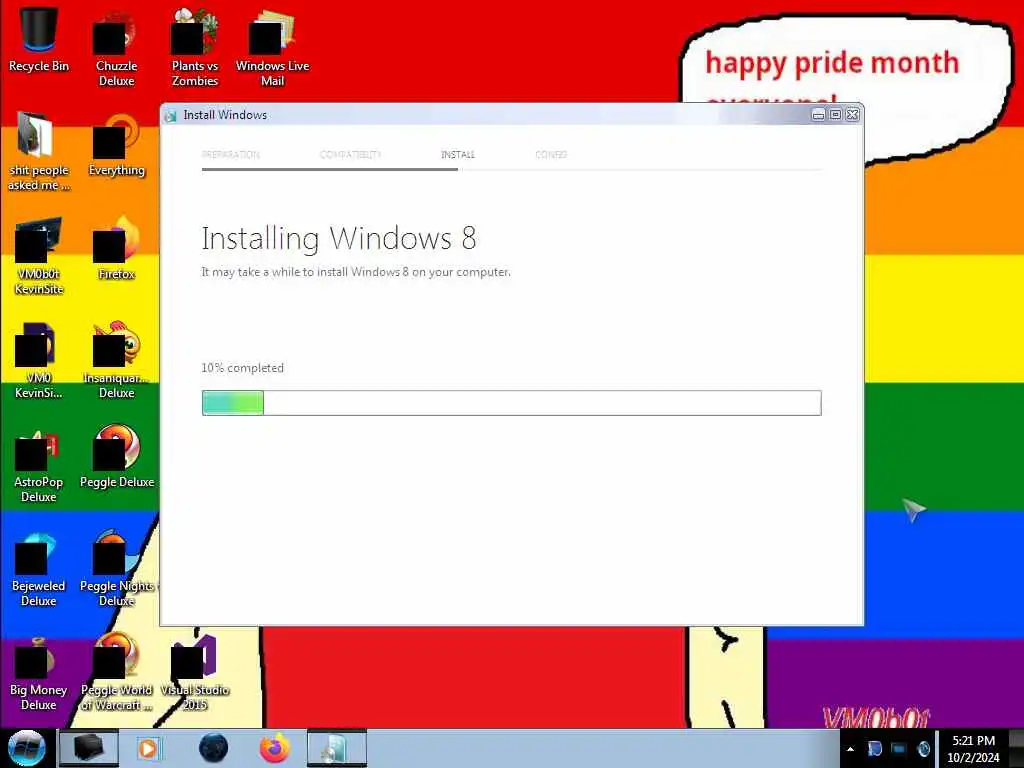Click the step progress line under tabs
Viewport: 1024px width, 768px height.
(512, 170)
